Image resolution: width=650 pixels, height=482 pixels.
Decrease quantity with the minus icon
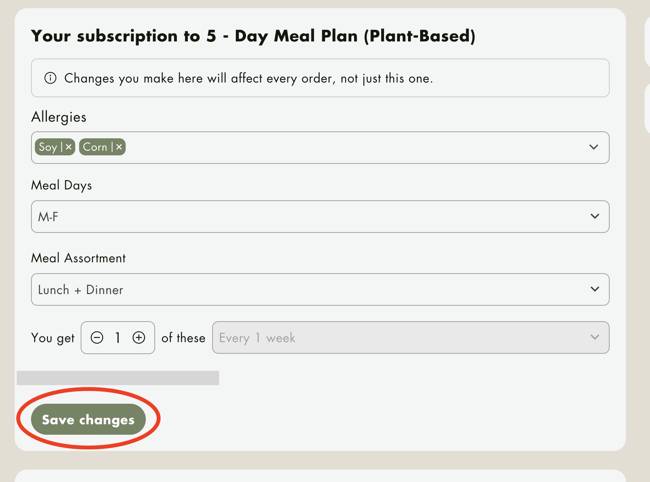pyautogui.click(x=97, y=338)
